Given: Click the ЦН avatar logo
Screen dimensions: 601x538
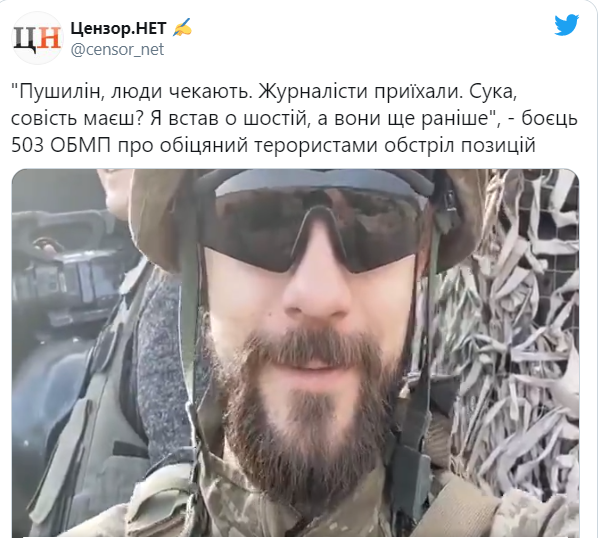Looking at the screenshot, I should click(37, 38).
